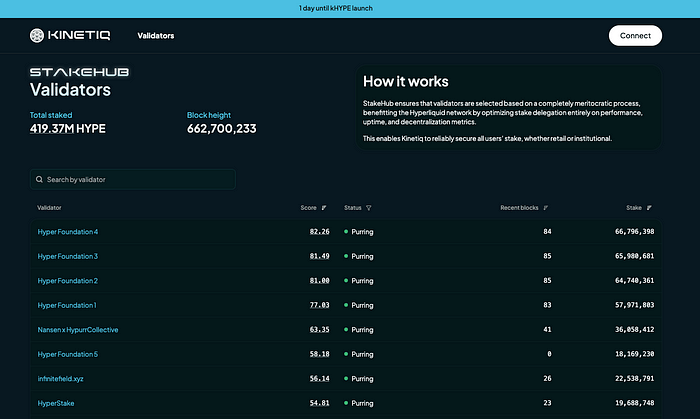This screenshot has width=700, height=419.
Task: Click stake value 36,058,412
Action: [x=634, y=330]
